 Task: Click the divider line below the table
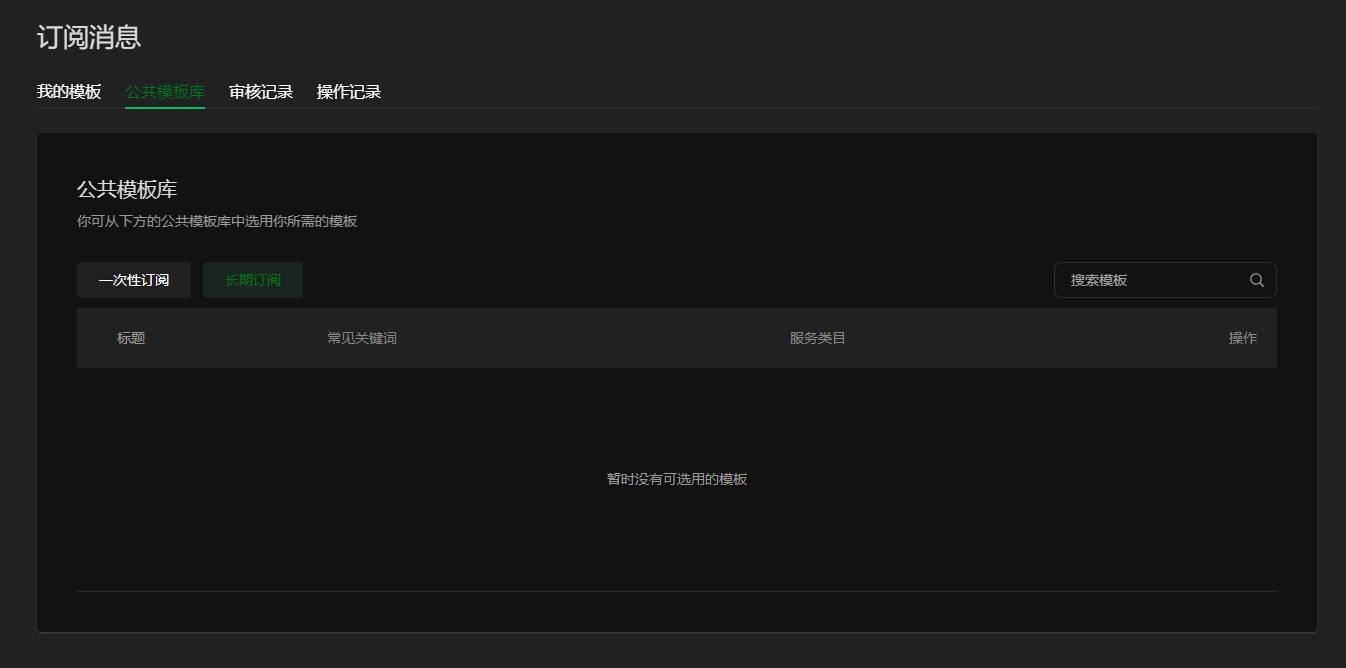tap(677, 591)
